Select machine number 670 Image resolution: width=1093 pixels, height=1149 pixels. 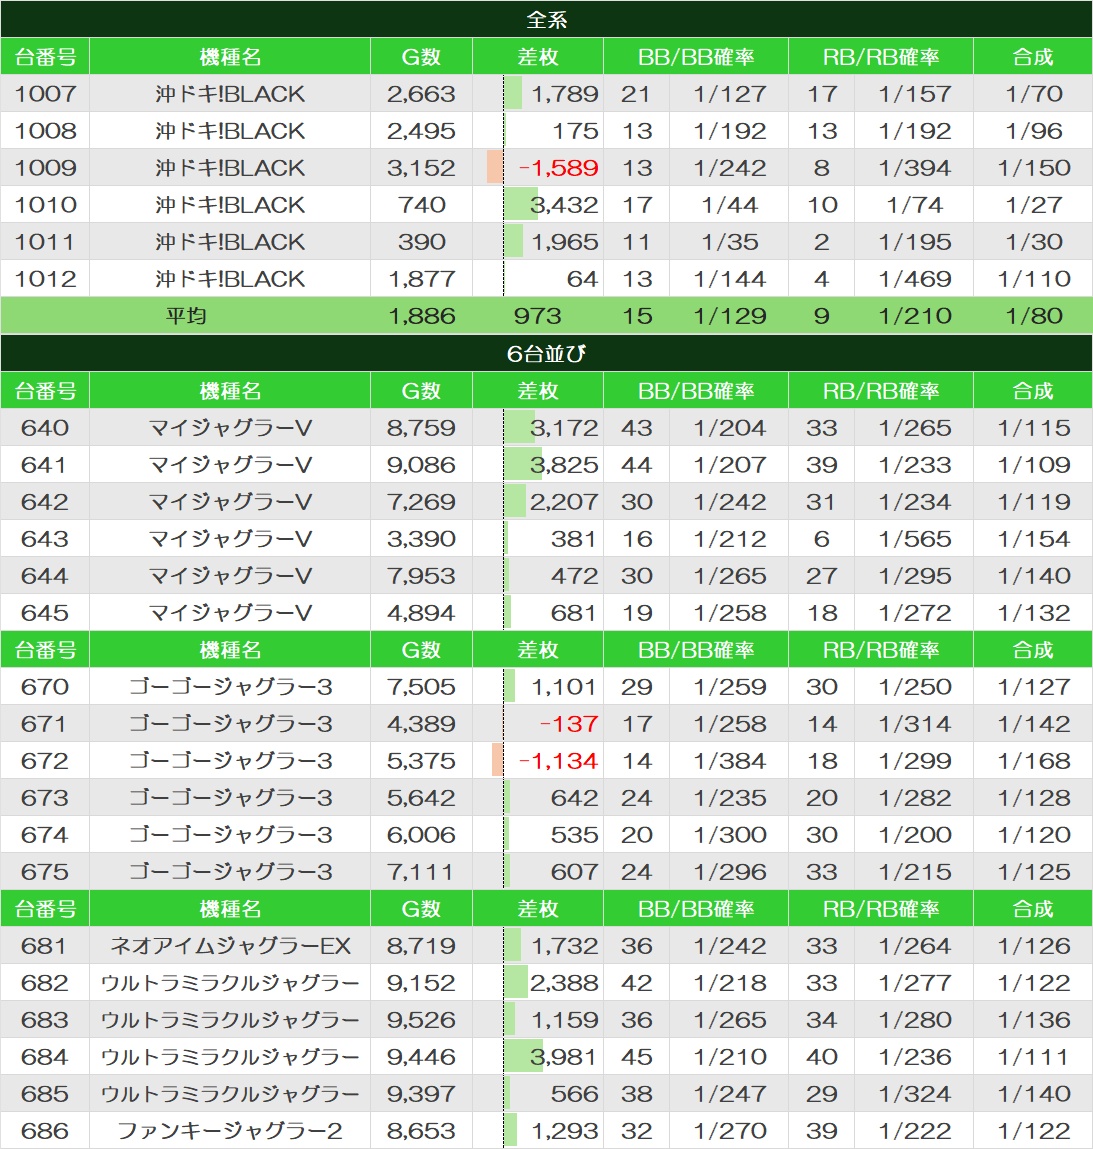point(45,687)
